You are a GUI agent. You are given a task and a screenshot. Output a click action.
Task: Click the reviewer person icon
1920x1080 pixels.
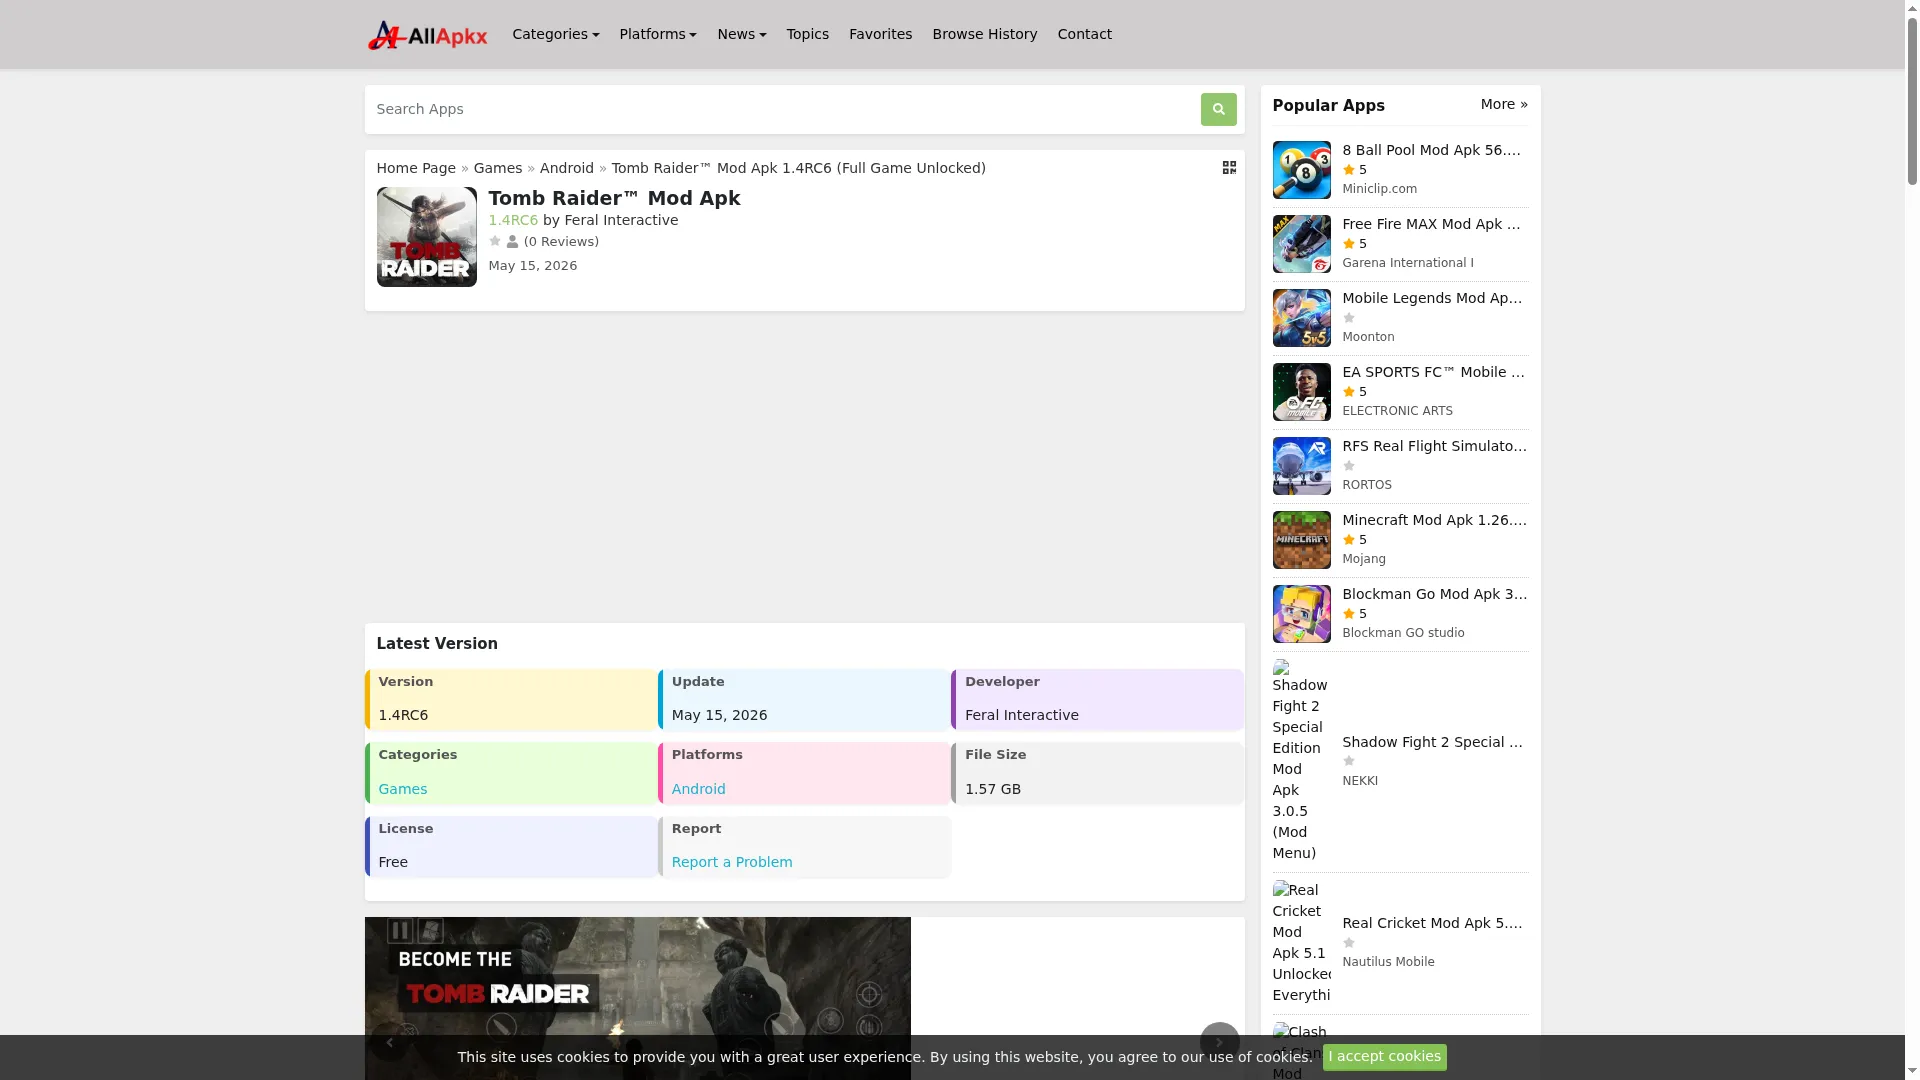tap(512, 242)
